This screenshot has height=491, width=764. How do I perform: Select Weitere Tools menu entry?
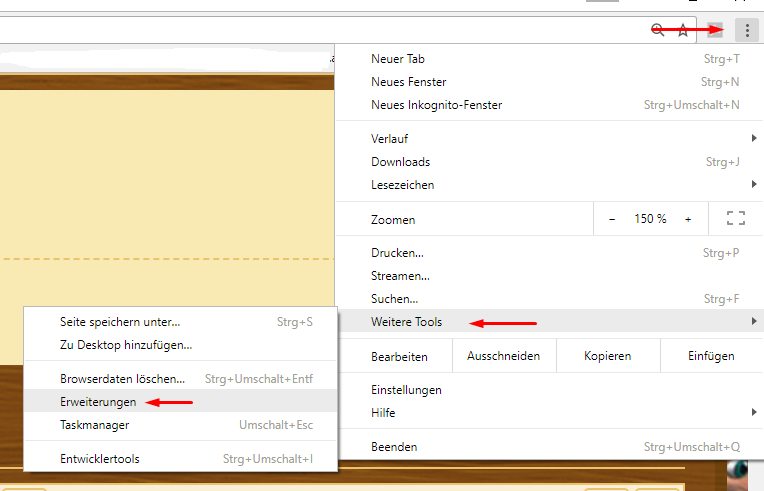tap(407, 322)
